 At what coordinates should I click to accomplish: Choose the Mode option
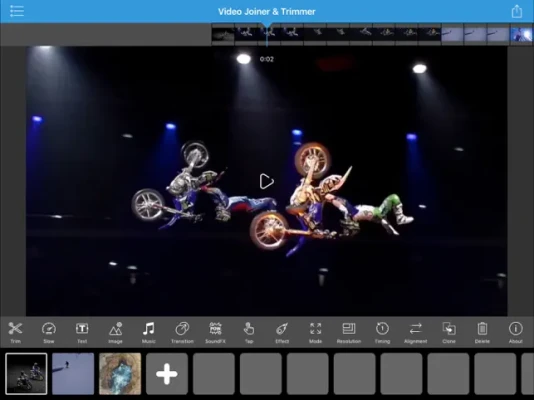[x=315, y=332]
